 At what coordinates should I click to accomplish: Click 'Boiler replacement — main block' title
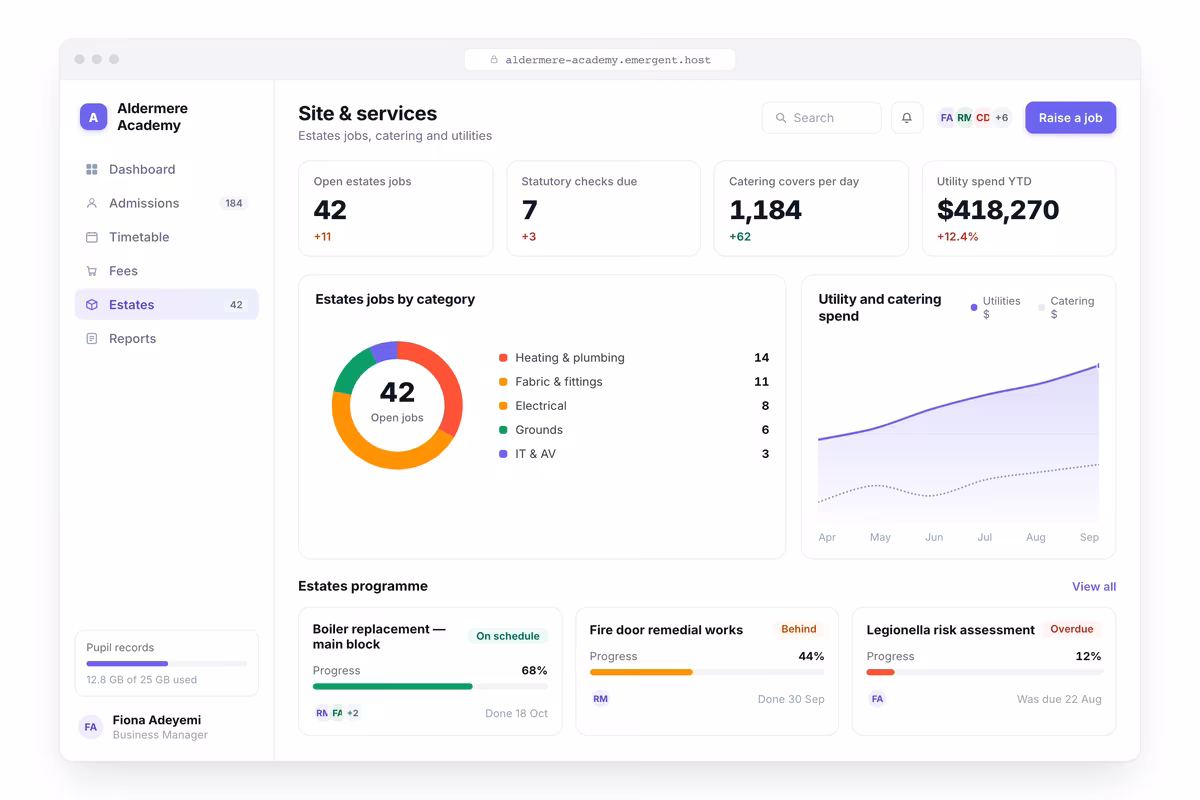[379, 637]
